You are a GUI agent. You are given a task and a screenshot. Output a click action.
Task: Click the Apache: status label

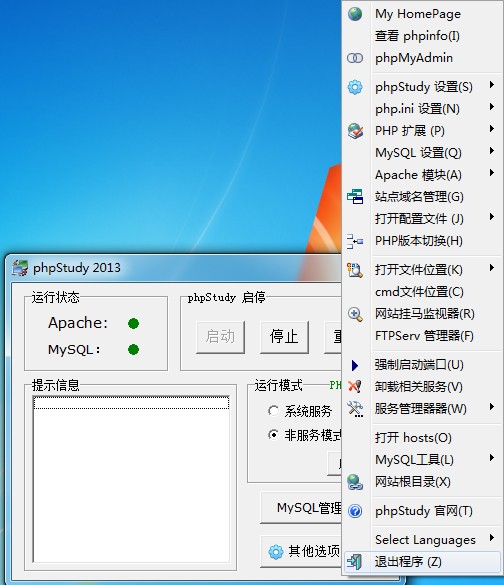(x=78, y=323)
